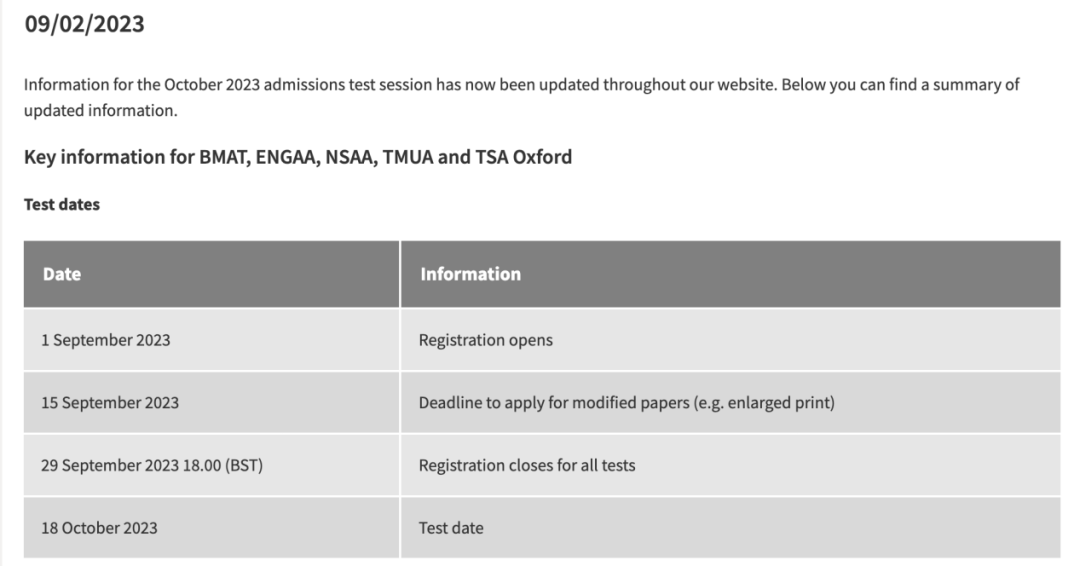This screenshot has height=566, width=1080.
Task: Click the Test dates subheading
Action: pyautogui.click(x=62, y=205)
